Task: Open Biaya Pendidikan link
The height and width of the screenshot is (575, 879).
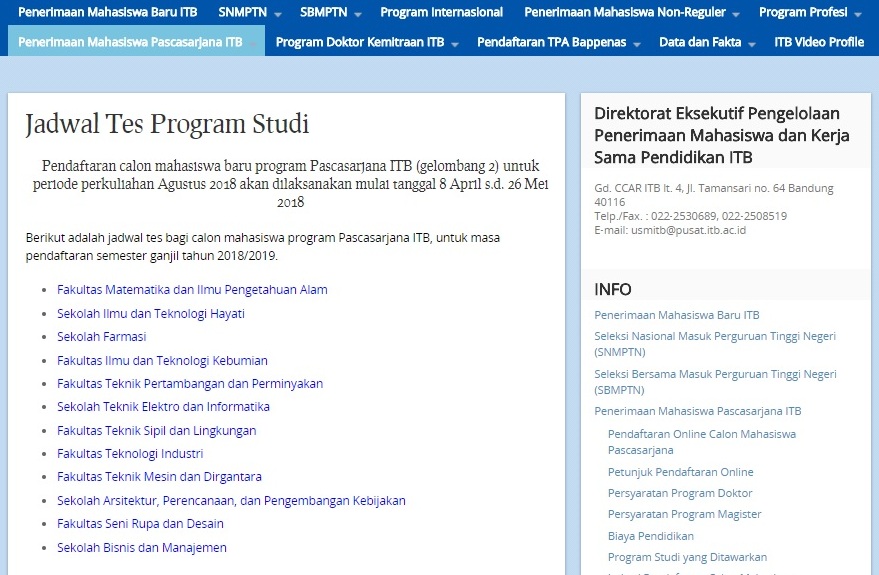Action: [650, 536]
